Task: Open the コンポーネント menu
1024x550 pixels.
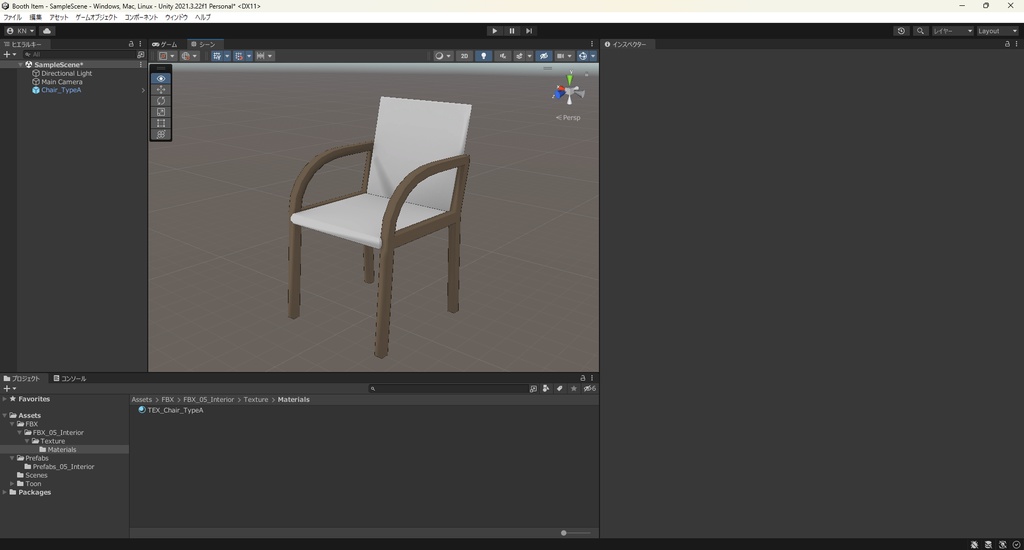Action: [141, 17]
